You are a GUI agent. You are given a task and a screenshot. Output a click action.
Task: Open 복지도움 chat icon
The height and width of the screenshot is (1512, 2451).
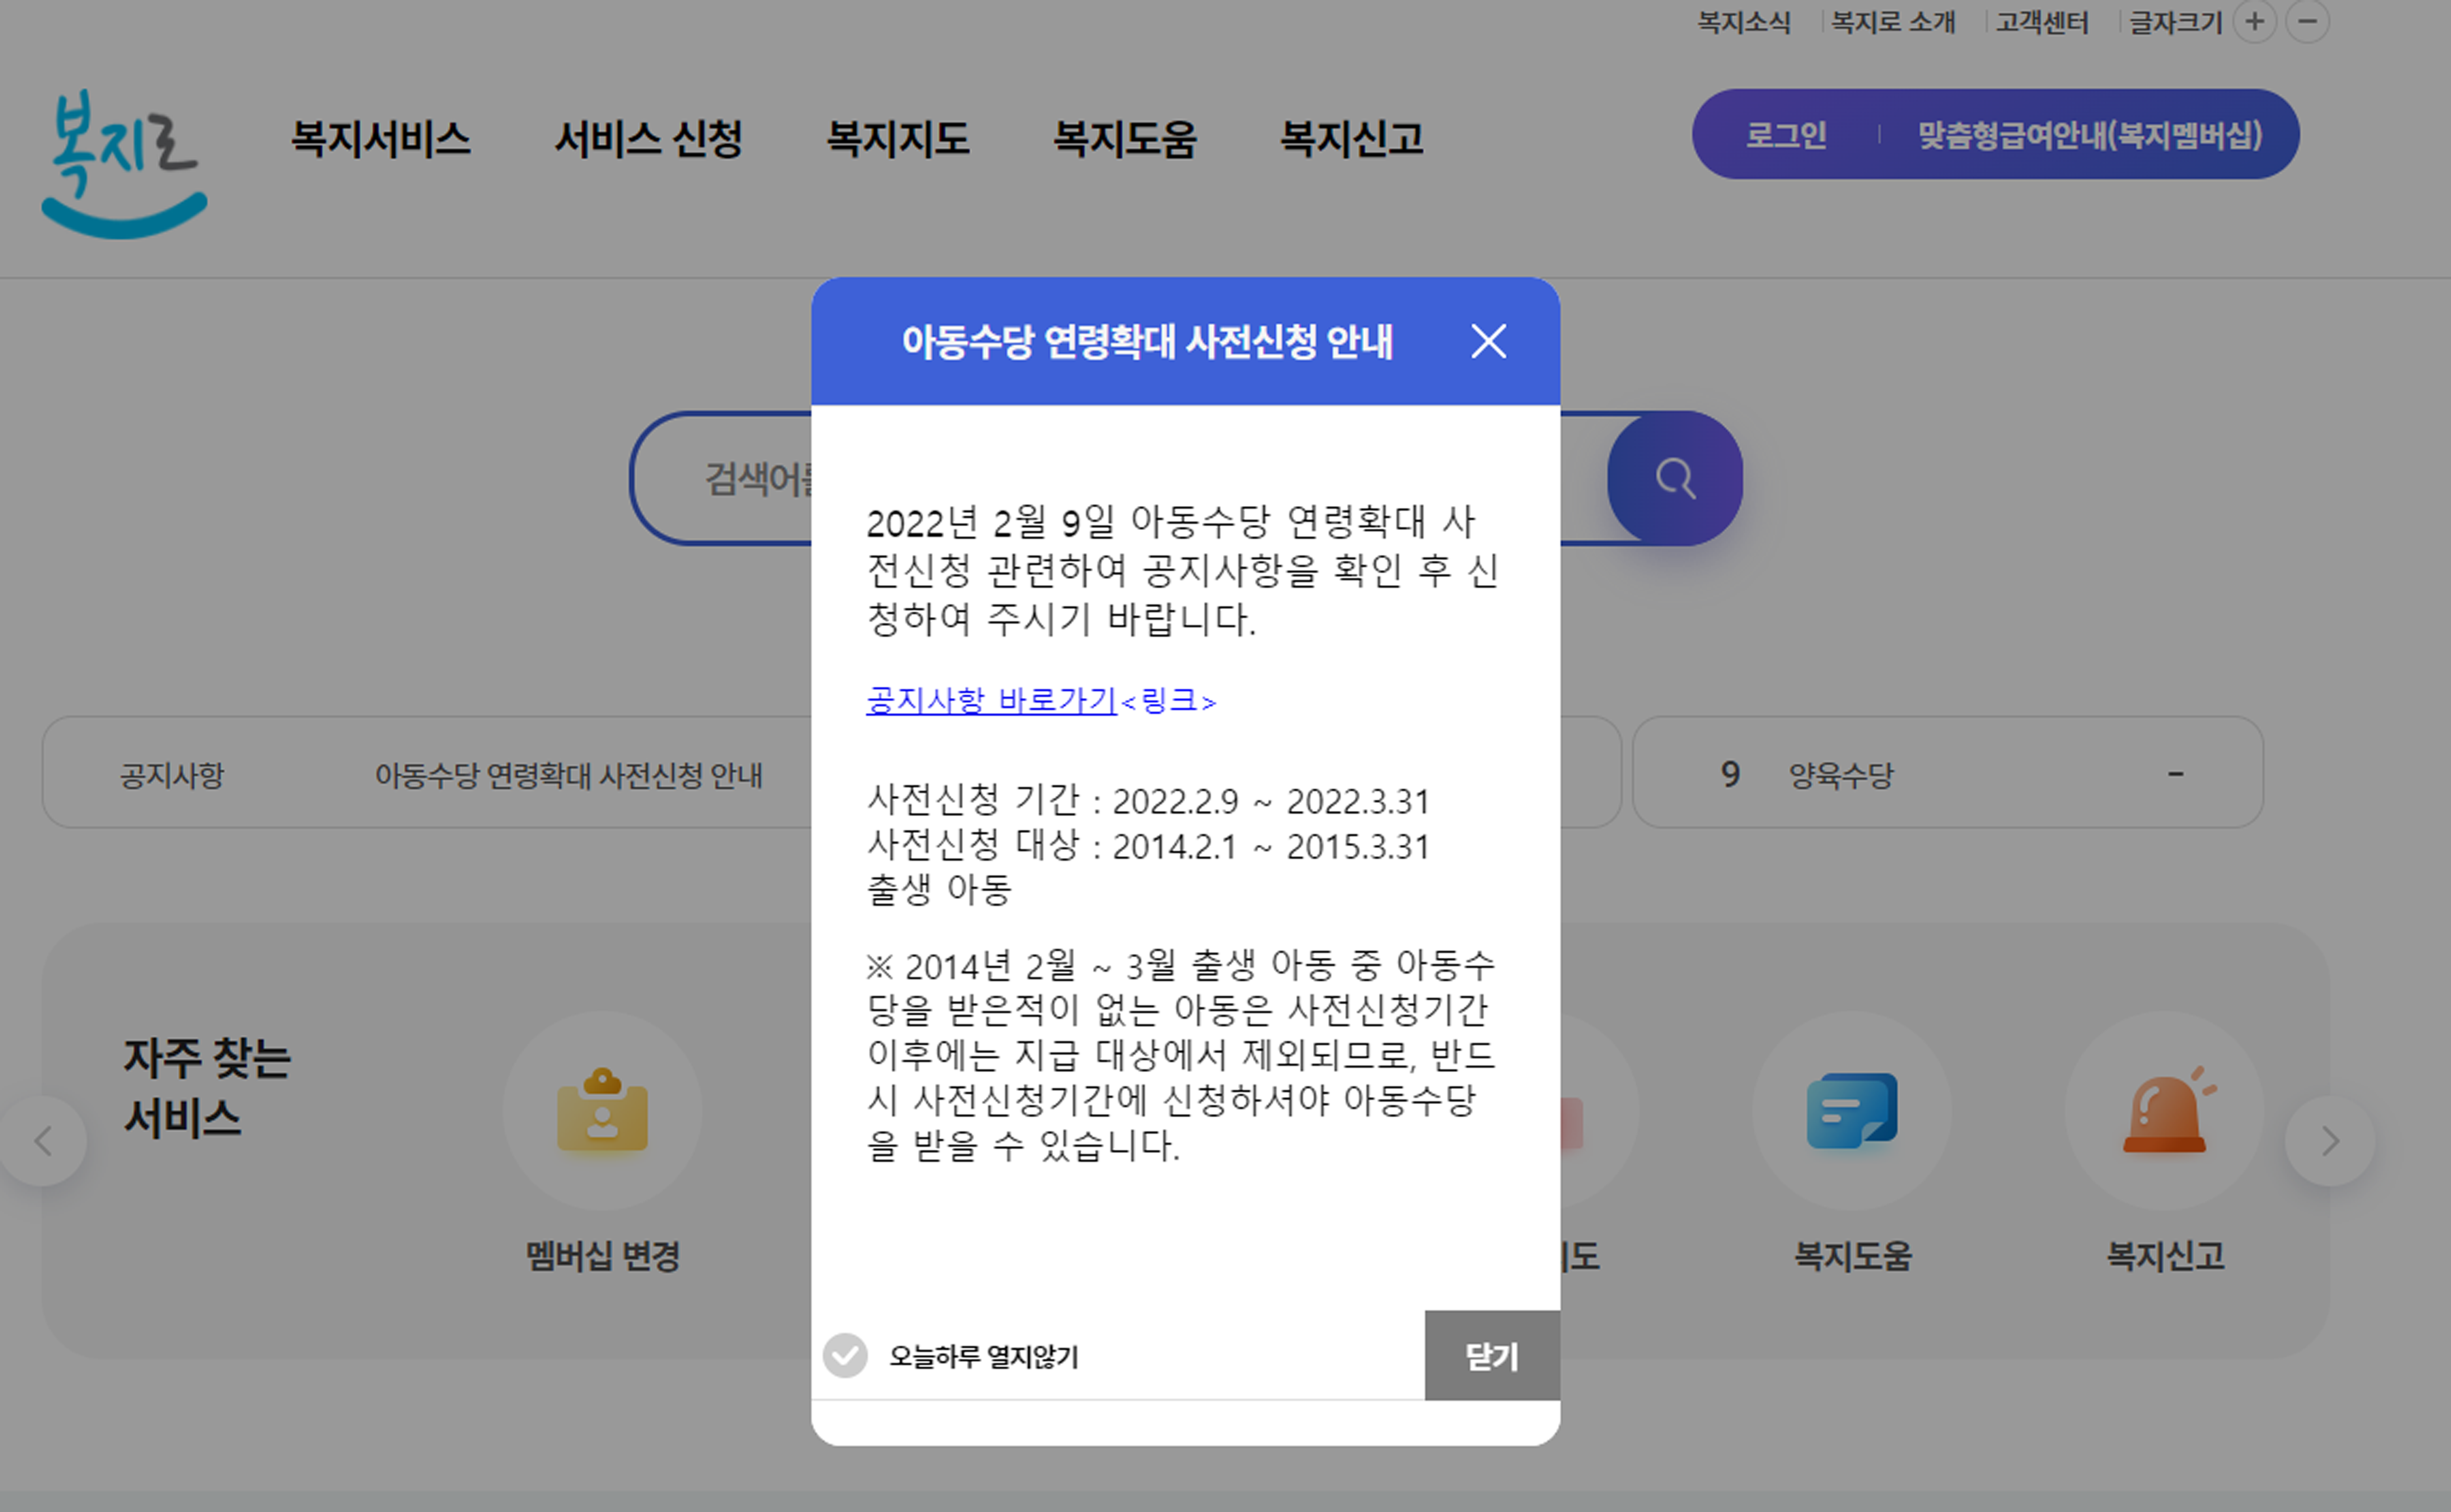pos(1851,1110)
